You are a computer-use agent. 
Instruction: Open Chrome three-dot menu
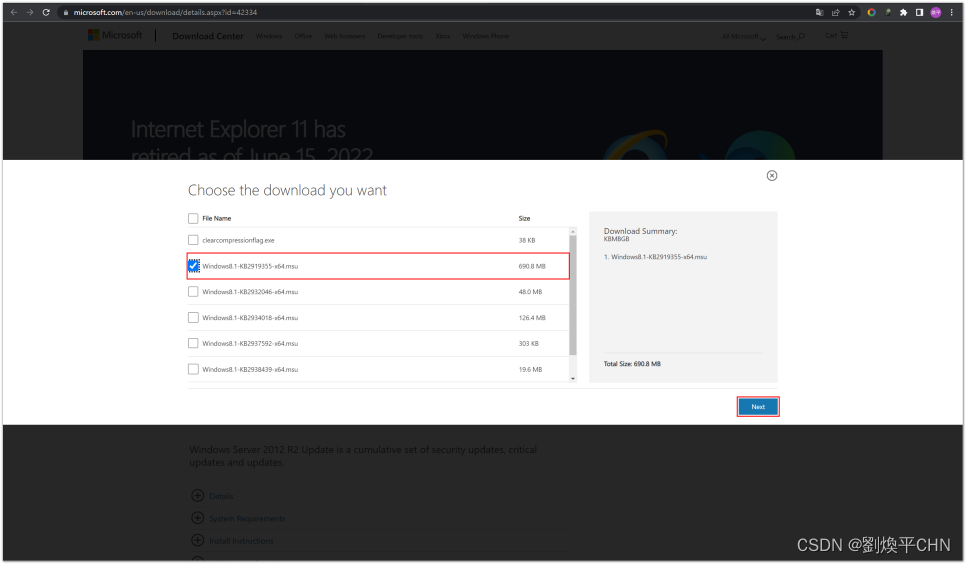952,12
